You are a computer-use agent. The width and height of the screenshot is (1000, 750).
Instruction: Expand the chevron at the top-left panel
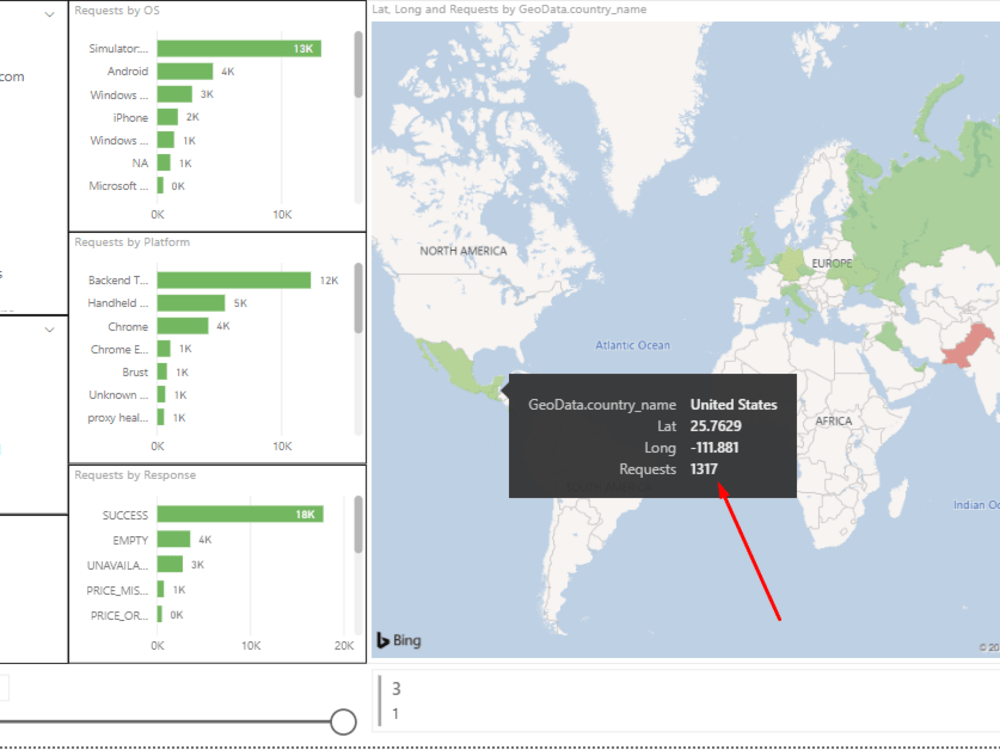[47, 15]
